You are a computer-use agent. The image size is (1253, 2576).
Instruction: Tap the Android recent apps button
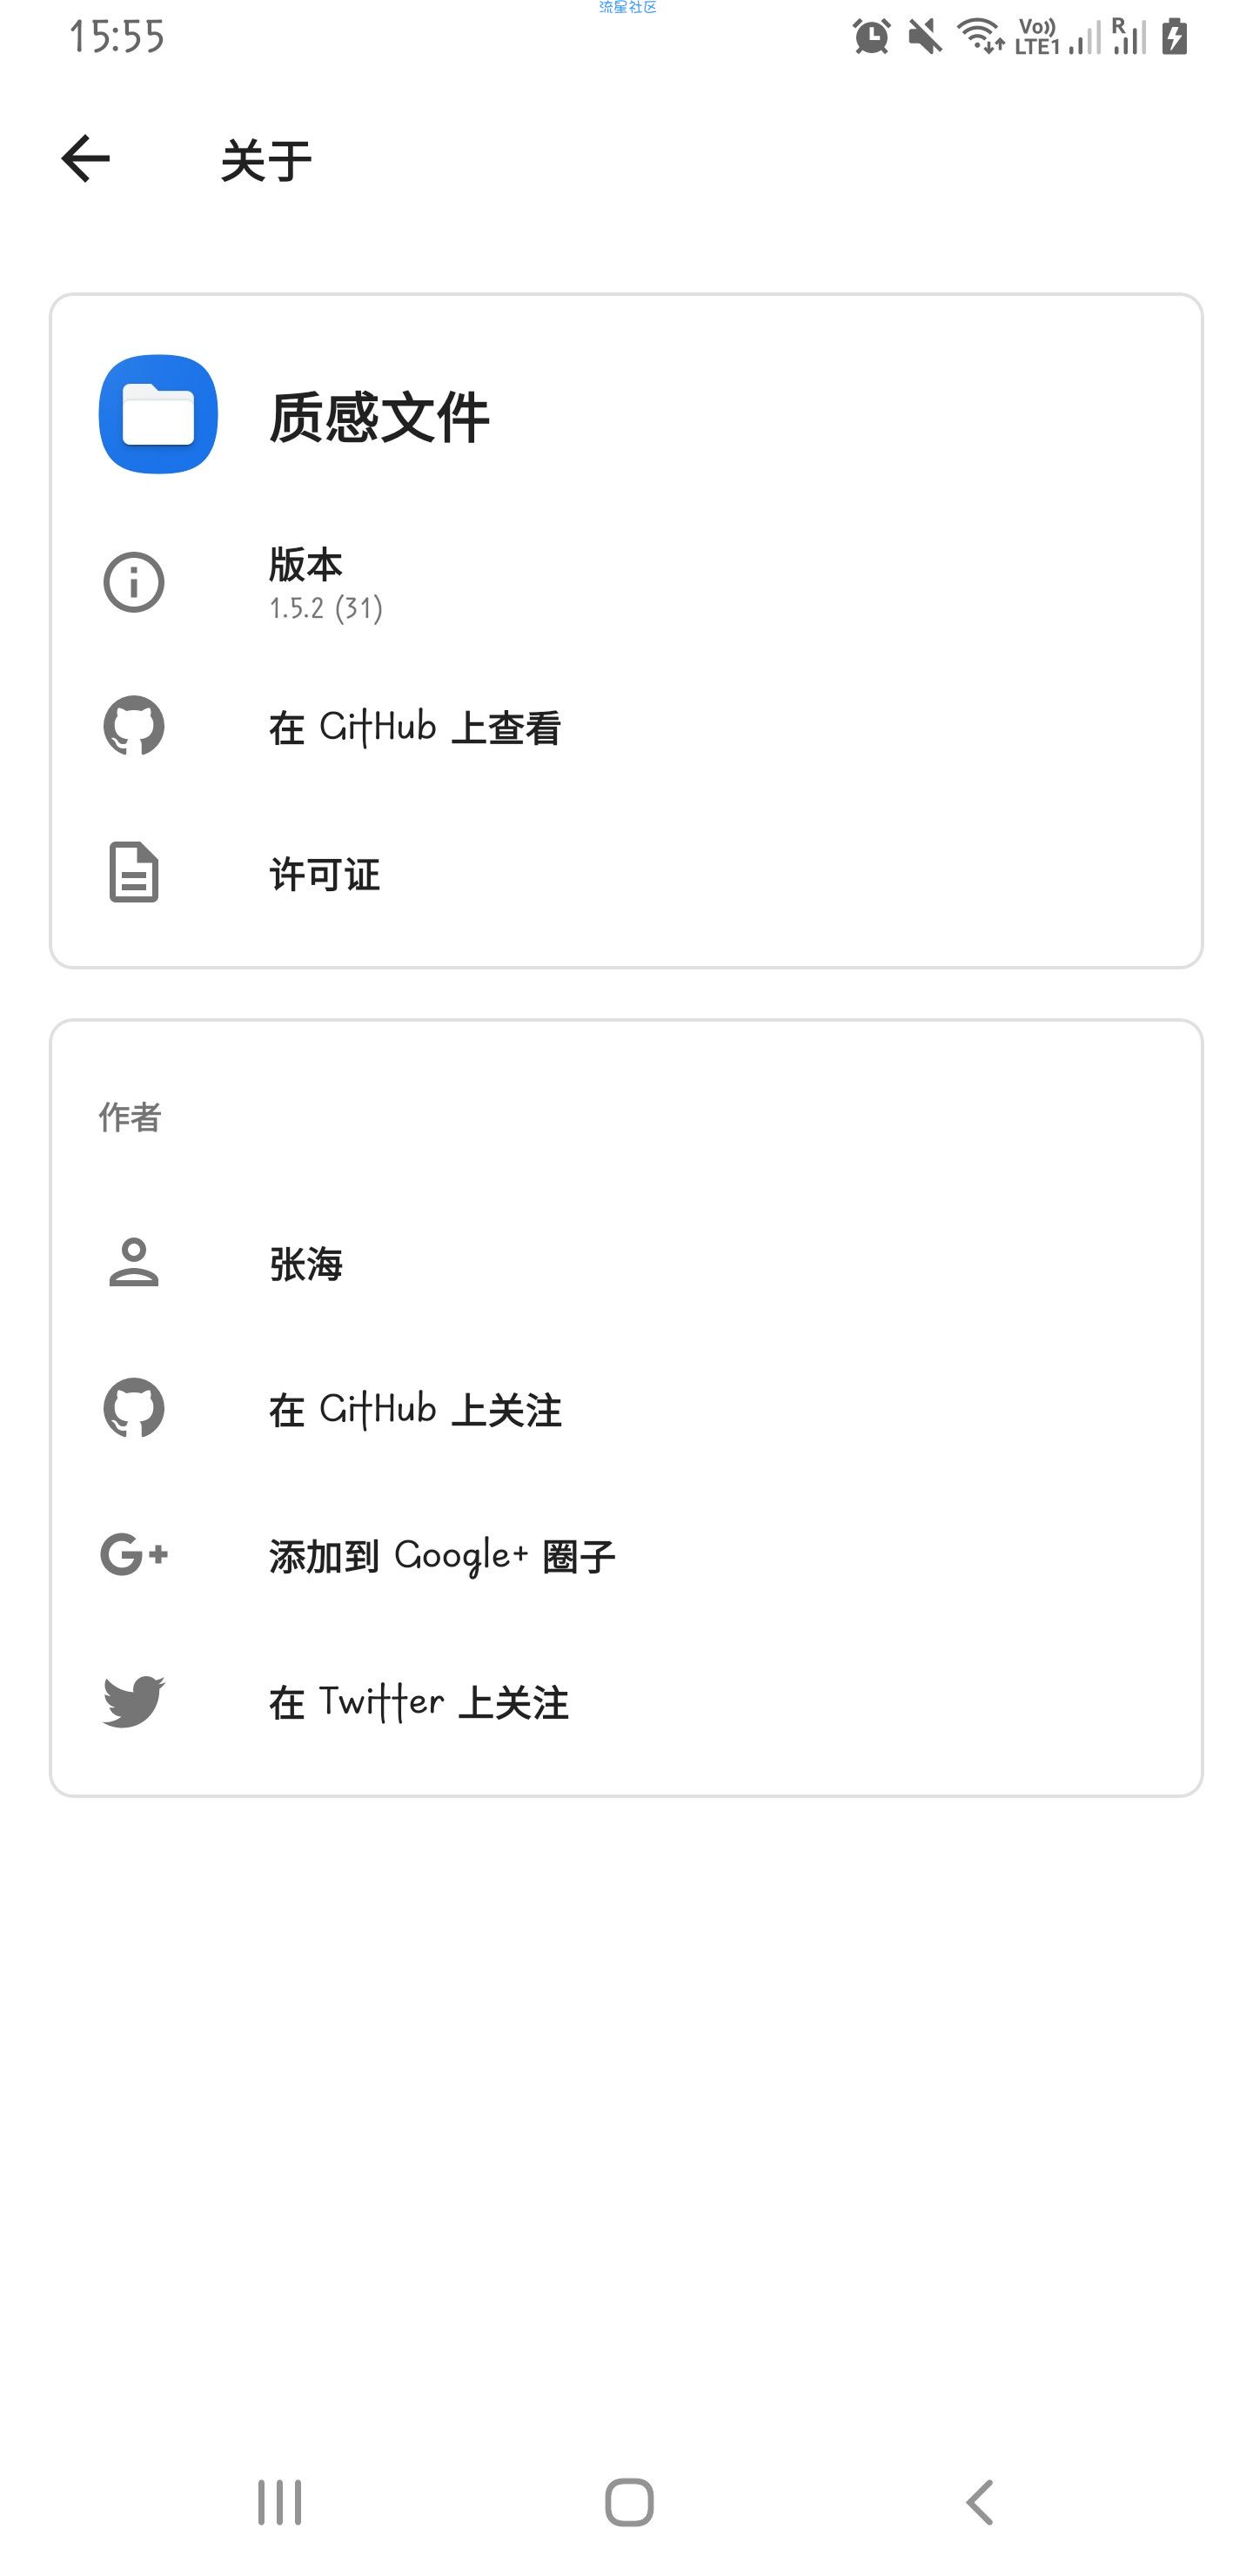[279, 2503]
